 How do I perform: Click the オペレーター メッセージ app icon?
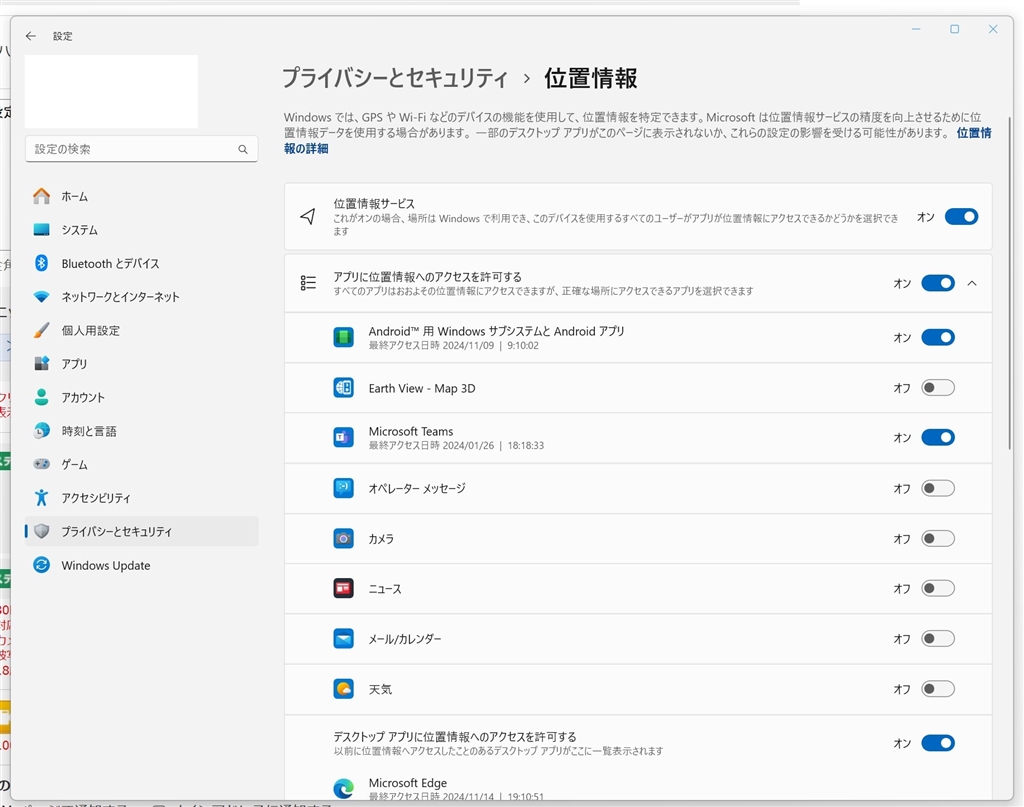click(344, 488)
